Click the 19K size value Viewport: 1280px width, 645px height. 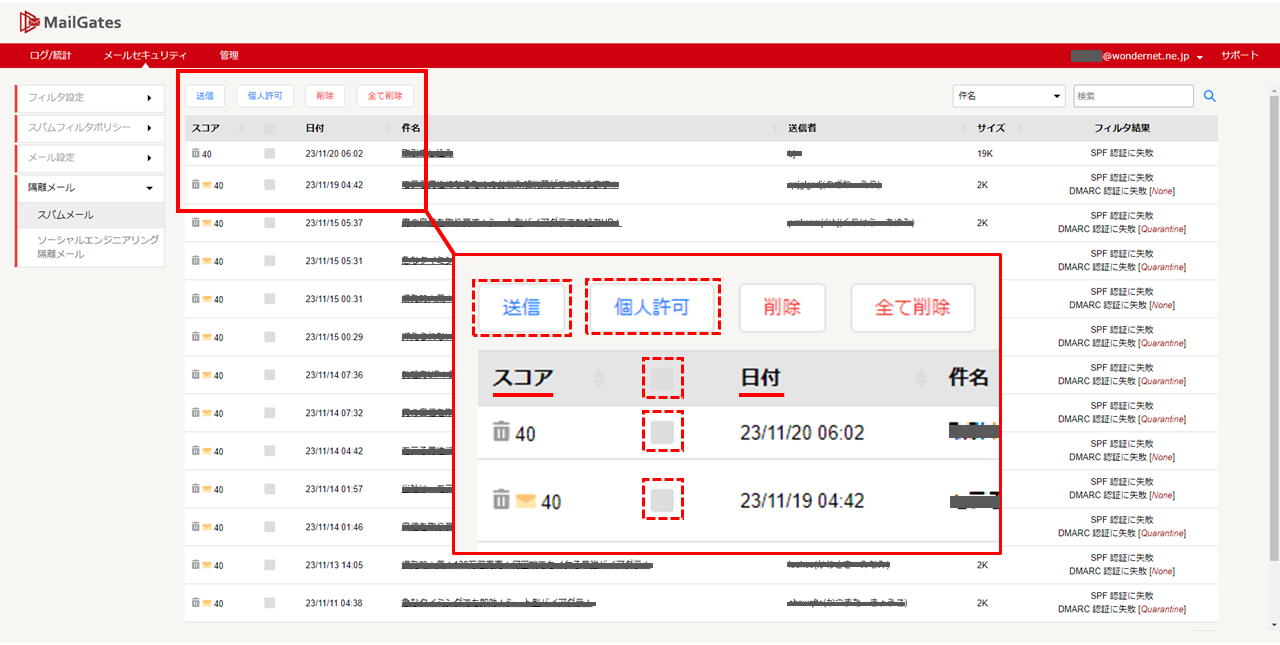[984, 154]
